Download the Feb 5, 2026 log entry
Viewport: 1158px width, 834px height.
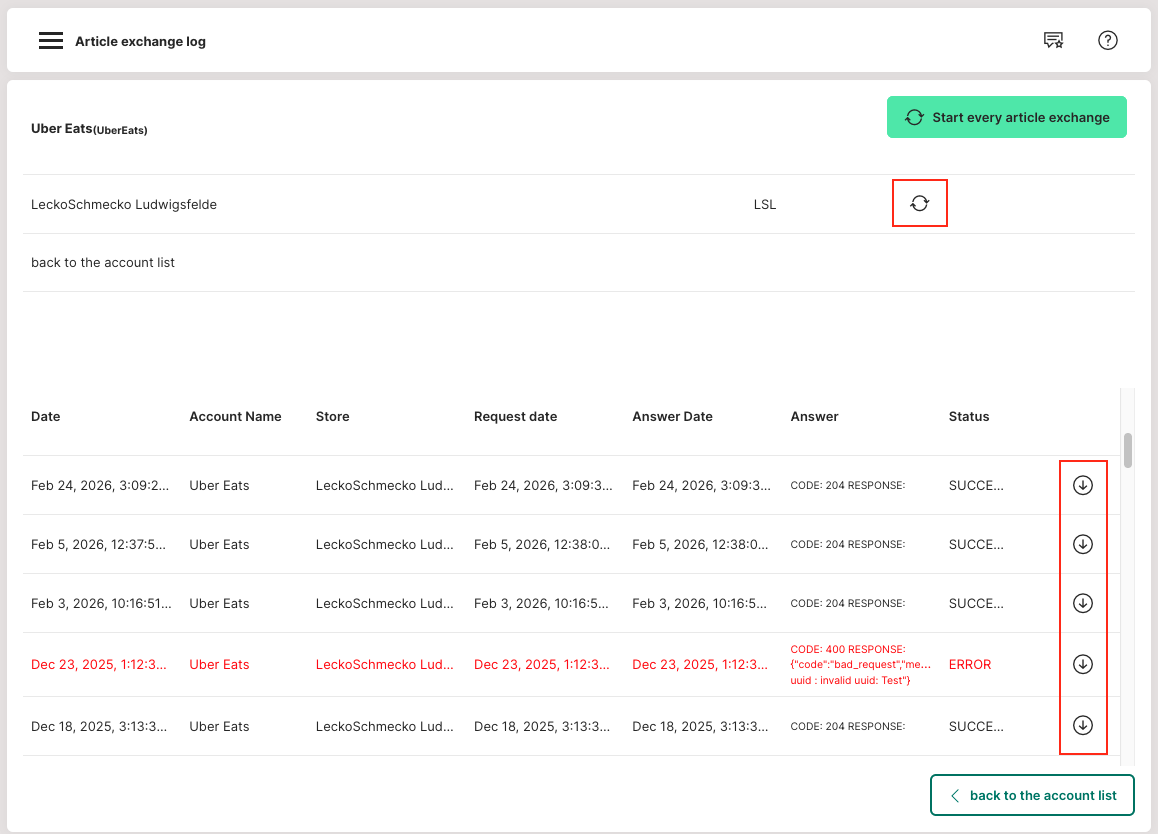coord(1082,544)
